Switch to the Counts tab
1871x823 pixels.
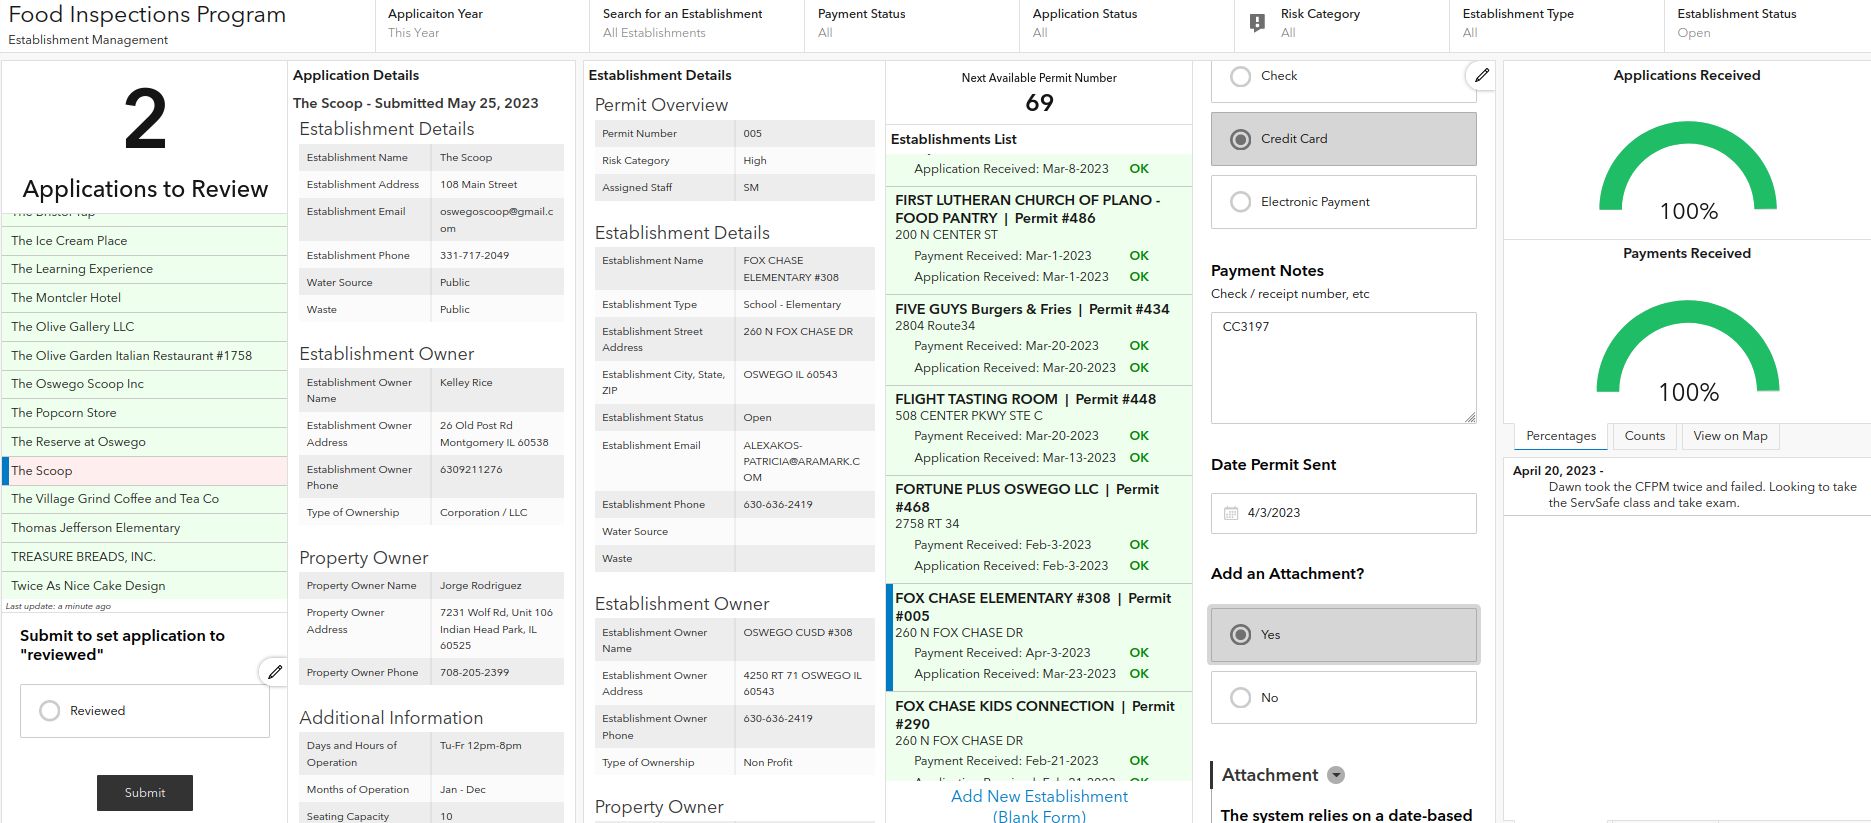[x=1644, y=436]
